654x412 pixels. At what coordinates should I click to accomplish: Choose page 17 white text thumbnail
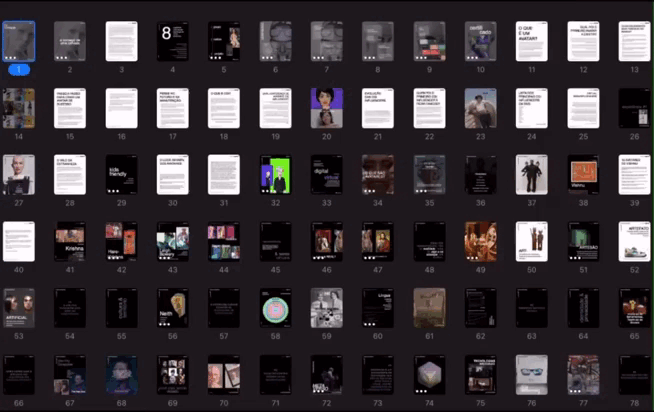(x=173, y=108)
